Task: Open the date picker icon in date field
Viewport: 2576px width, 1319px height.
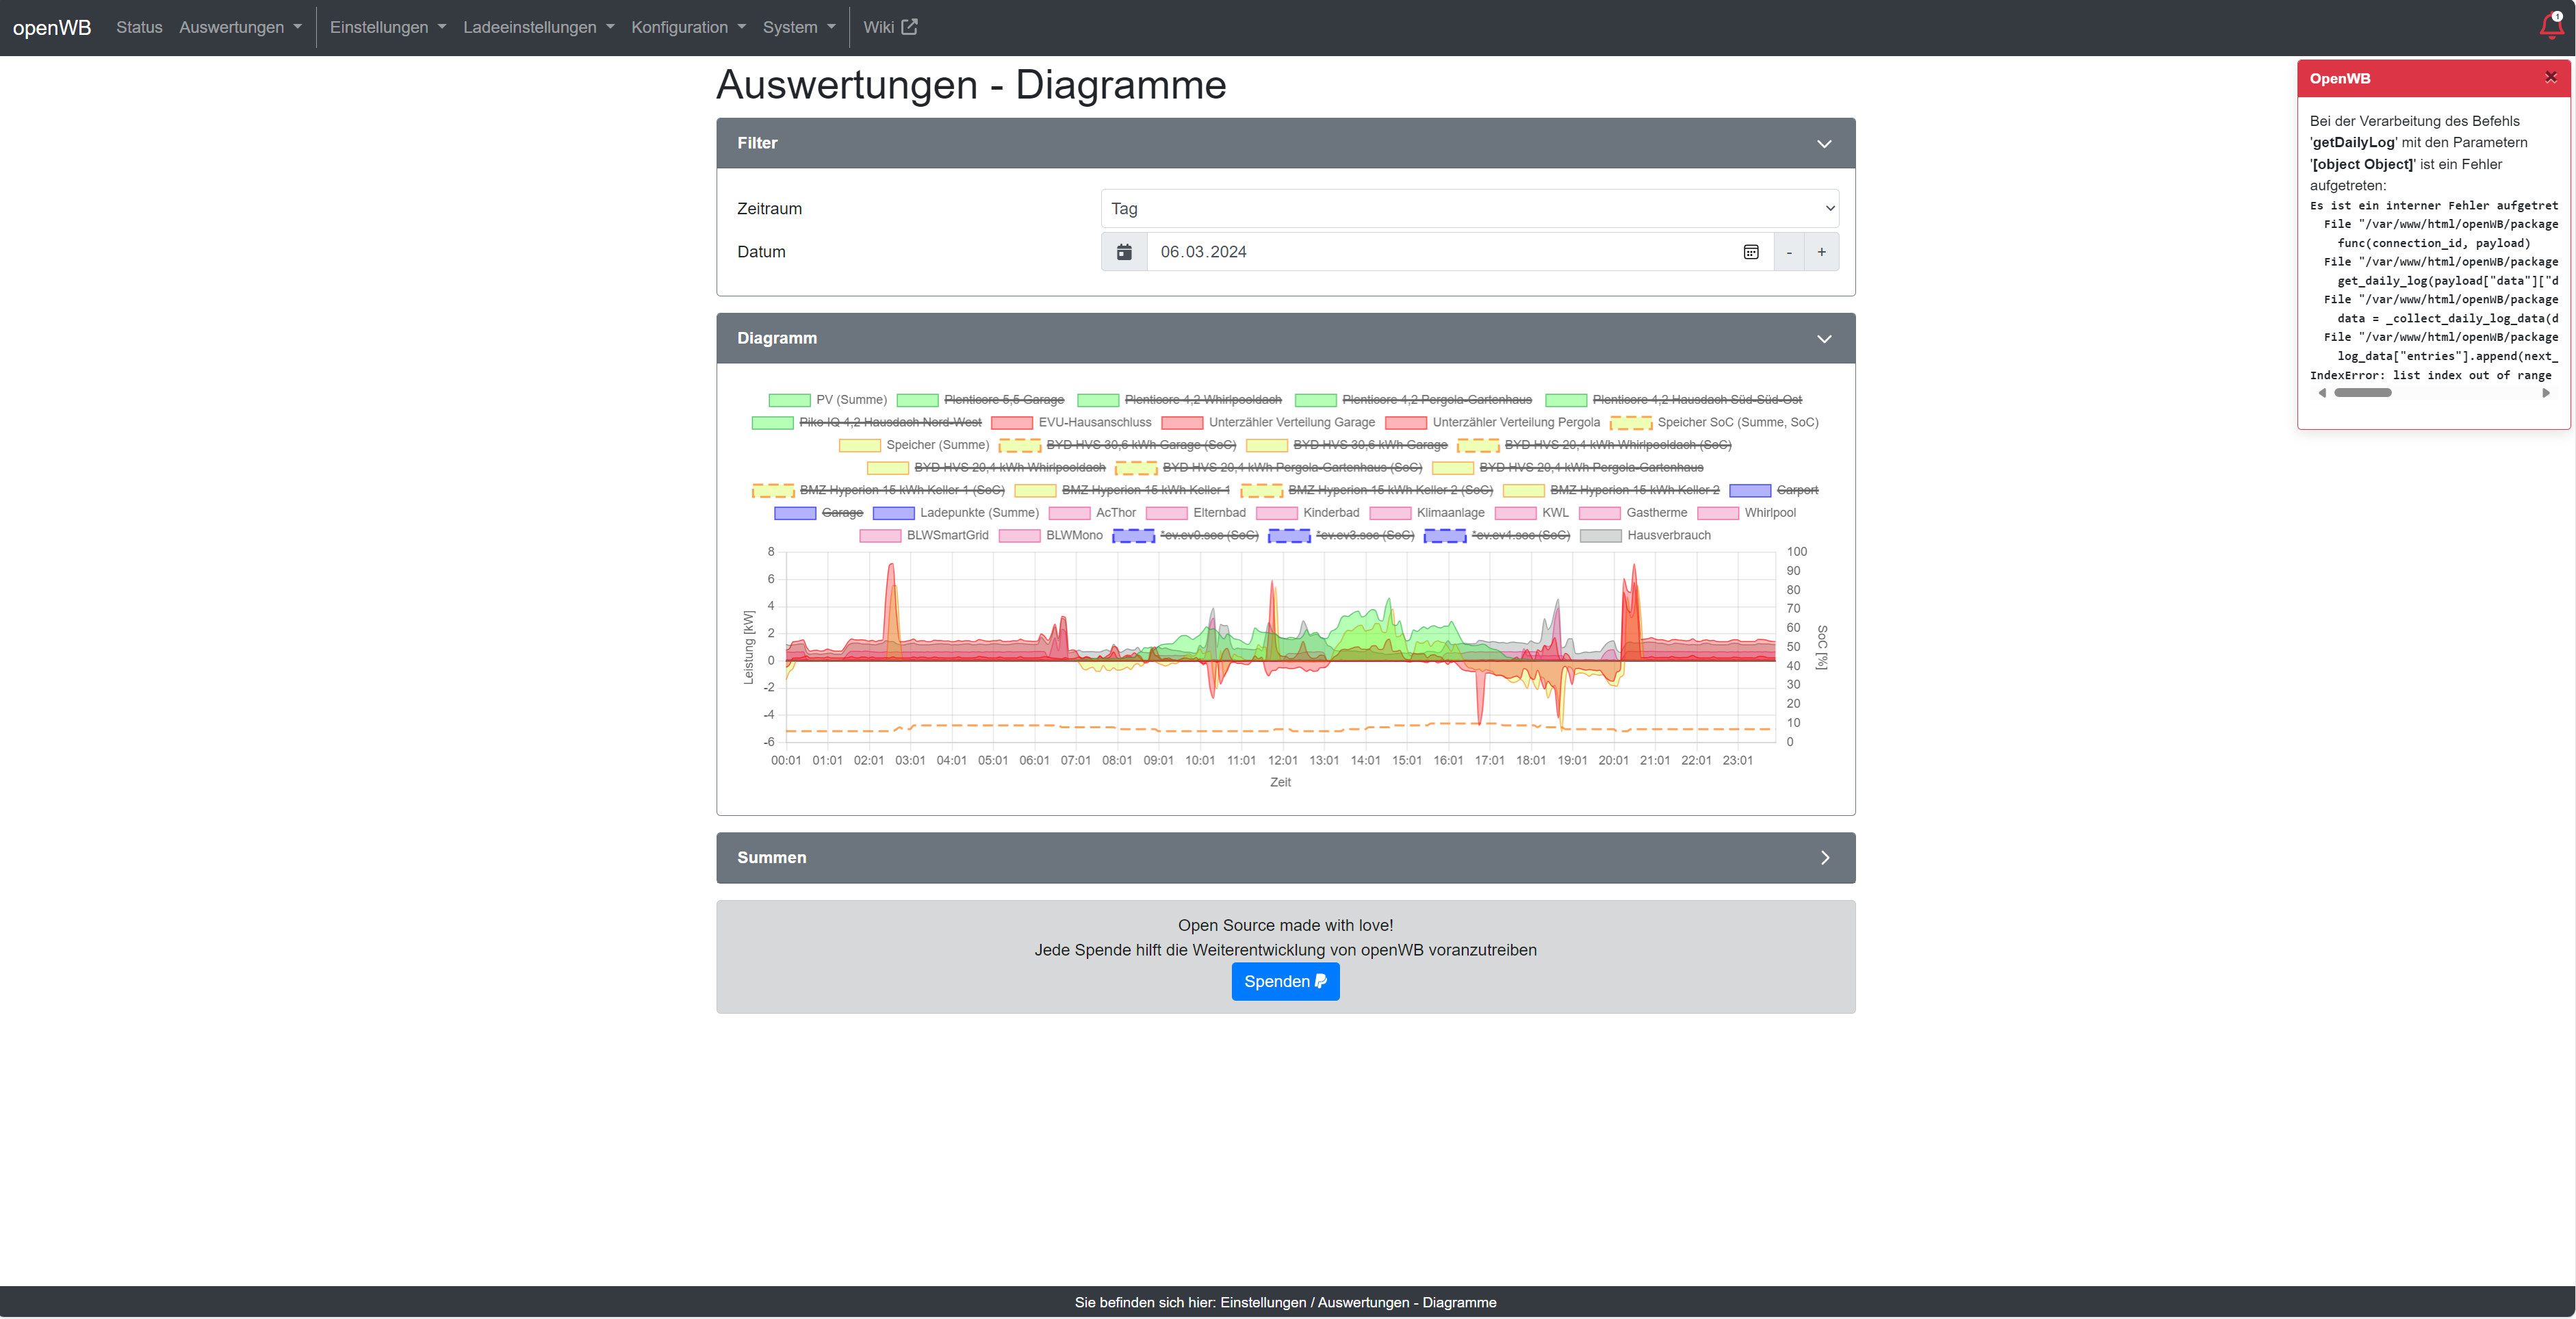Action: click(x=1750, y=252)
